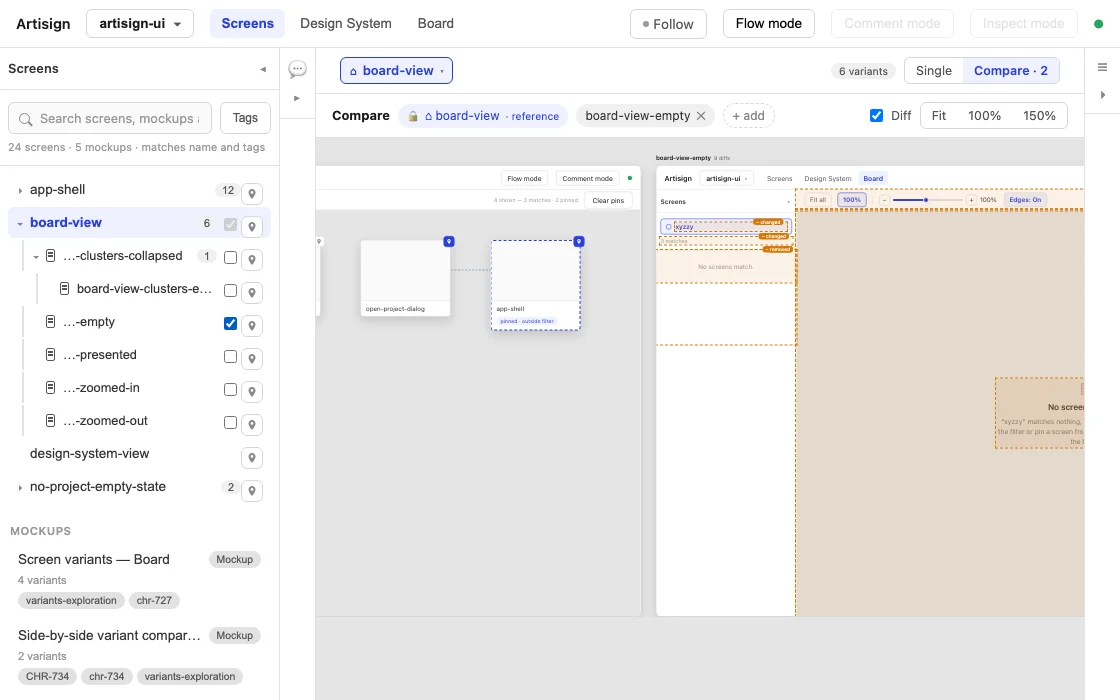Enable Flow mode in top bar
1120x700 pixels.
[769, 24]
